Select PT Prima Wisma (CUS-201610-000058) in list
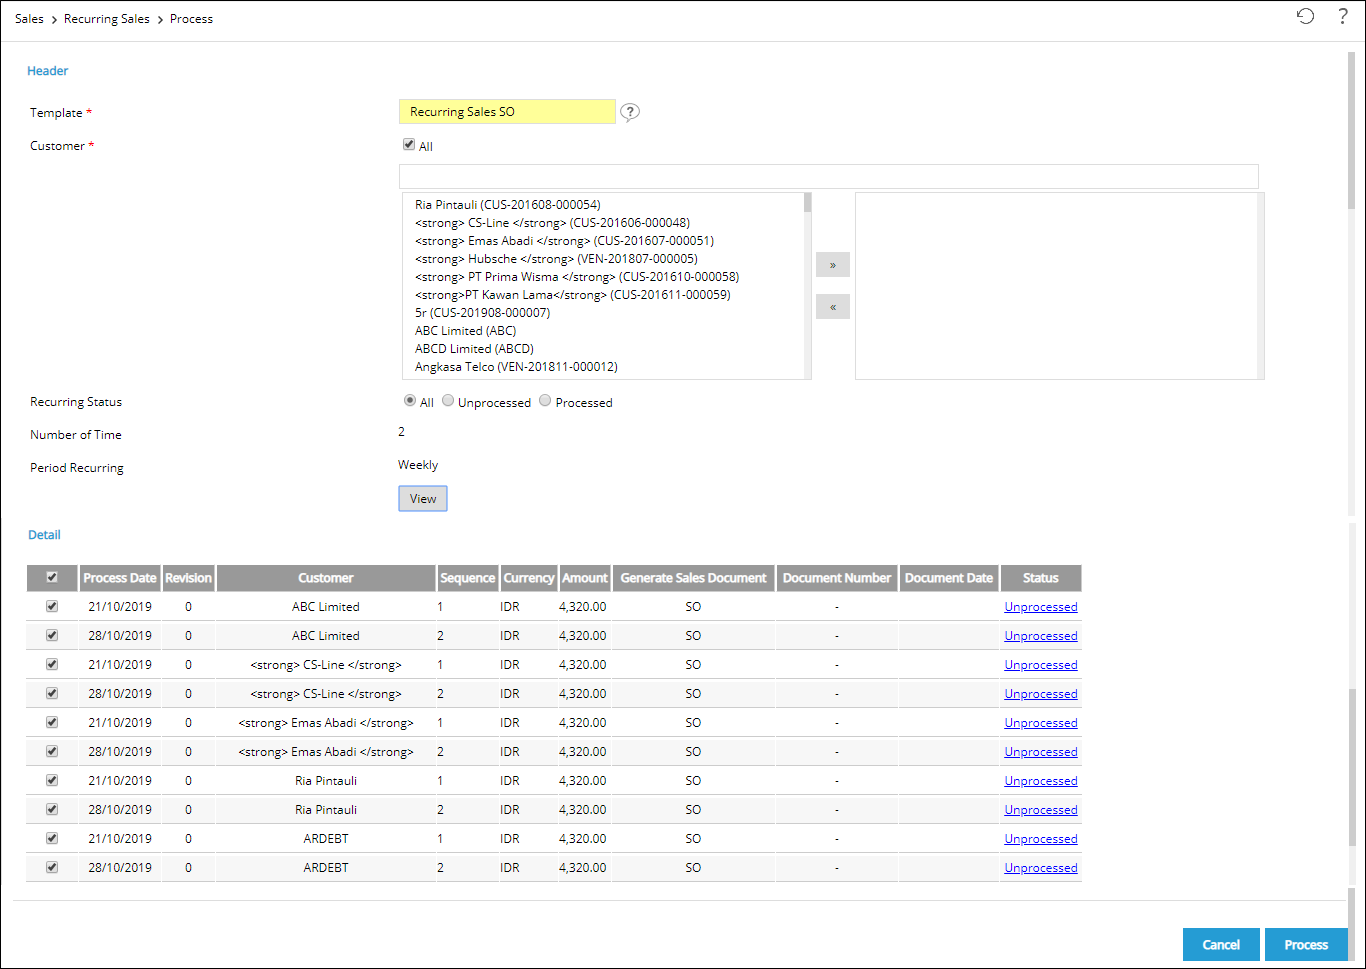Screen dimensions: 1366x969 point(577,277)
